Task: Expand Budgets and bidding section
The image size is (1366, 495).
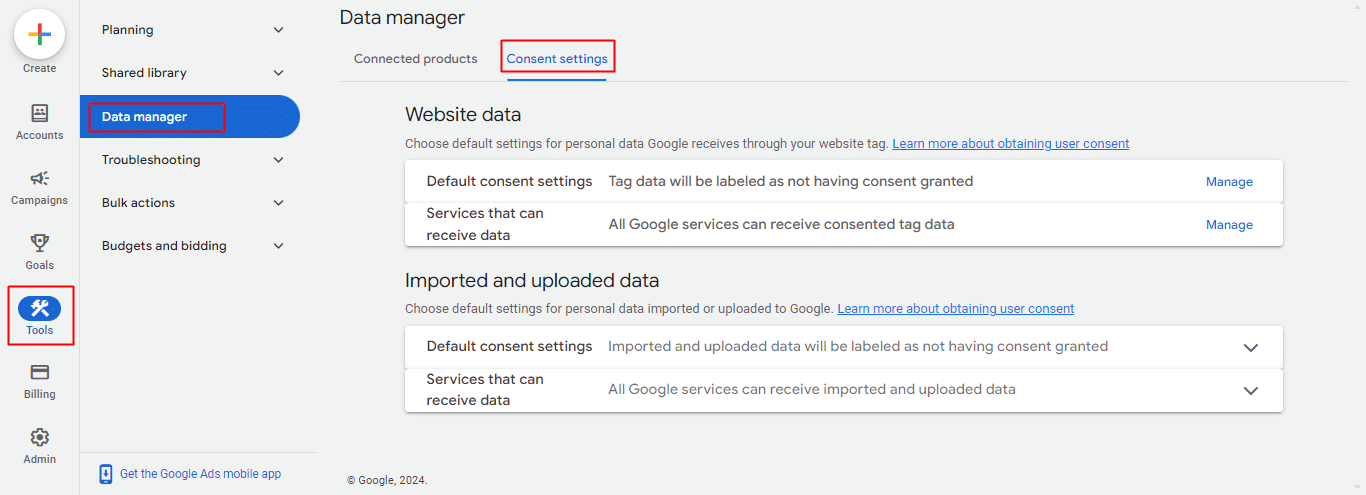Action: [279, 246]
